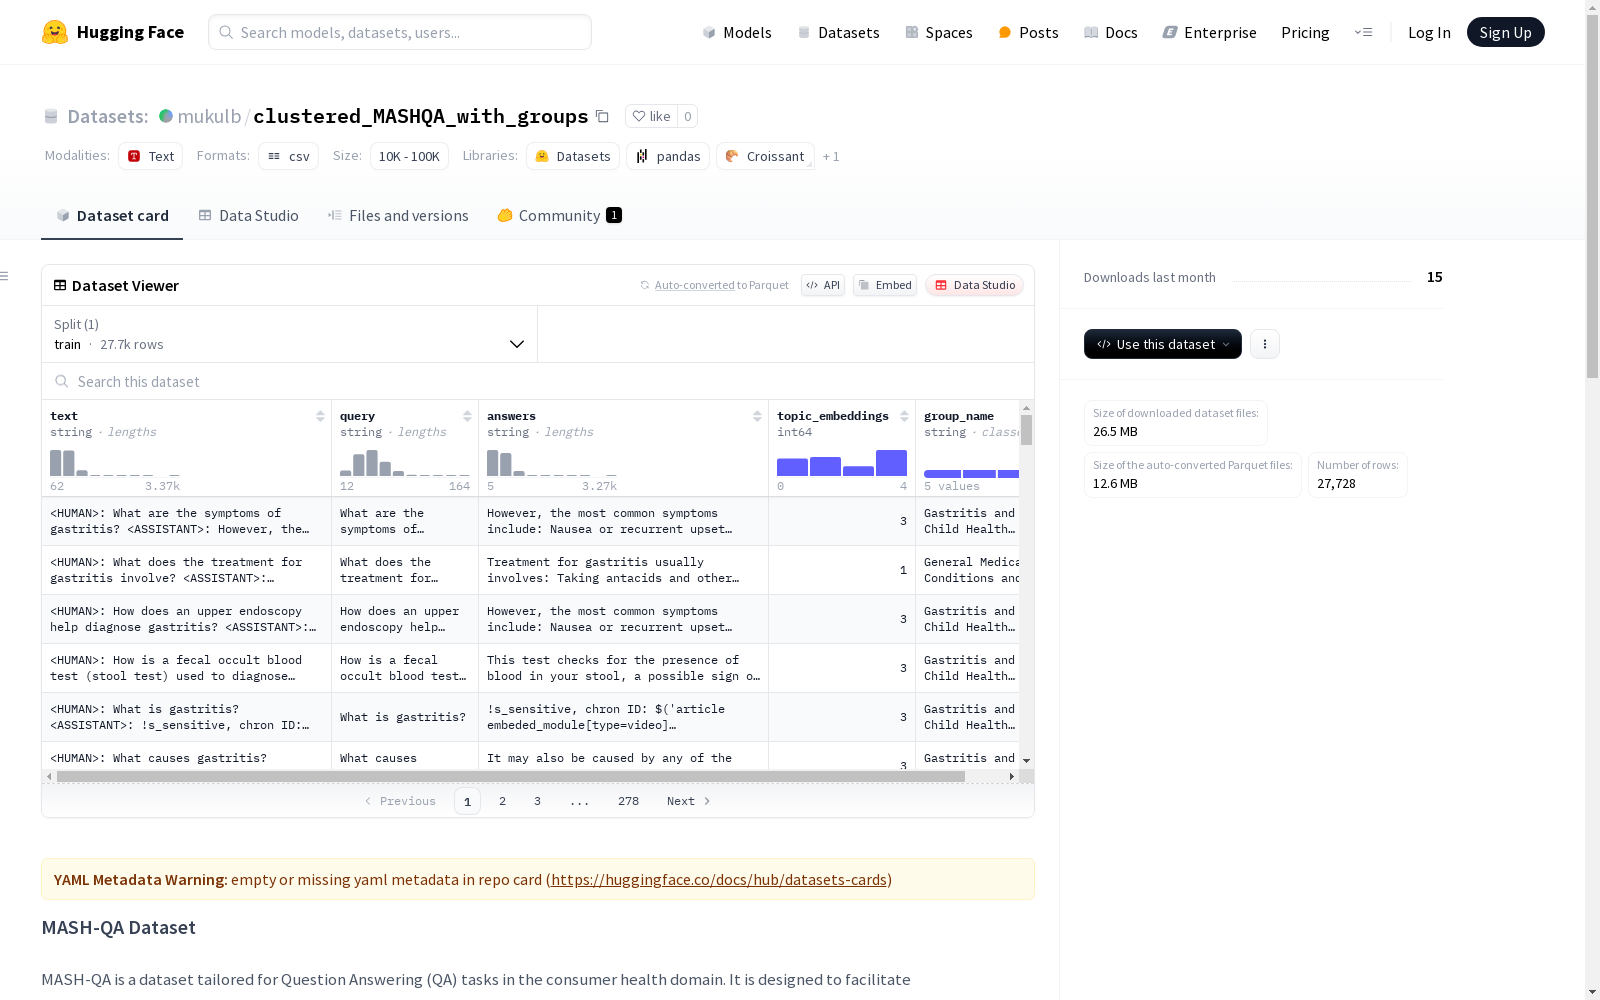Click the MASH-QA Dataset heading

click(119, 927)
